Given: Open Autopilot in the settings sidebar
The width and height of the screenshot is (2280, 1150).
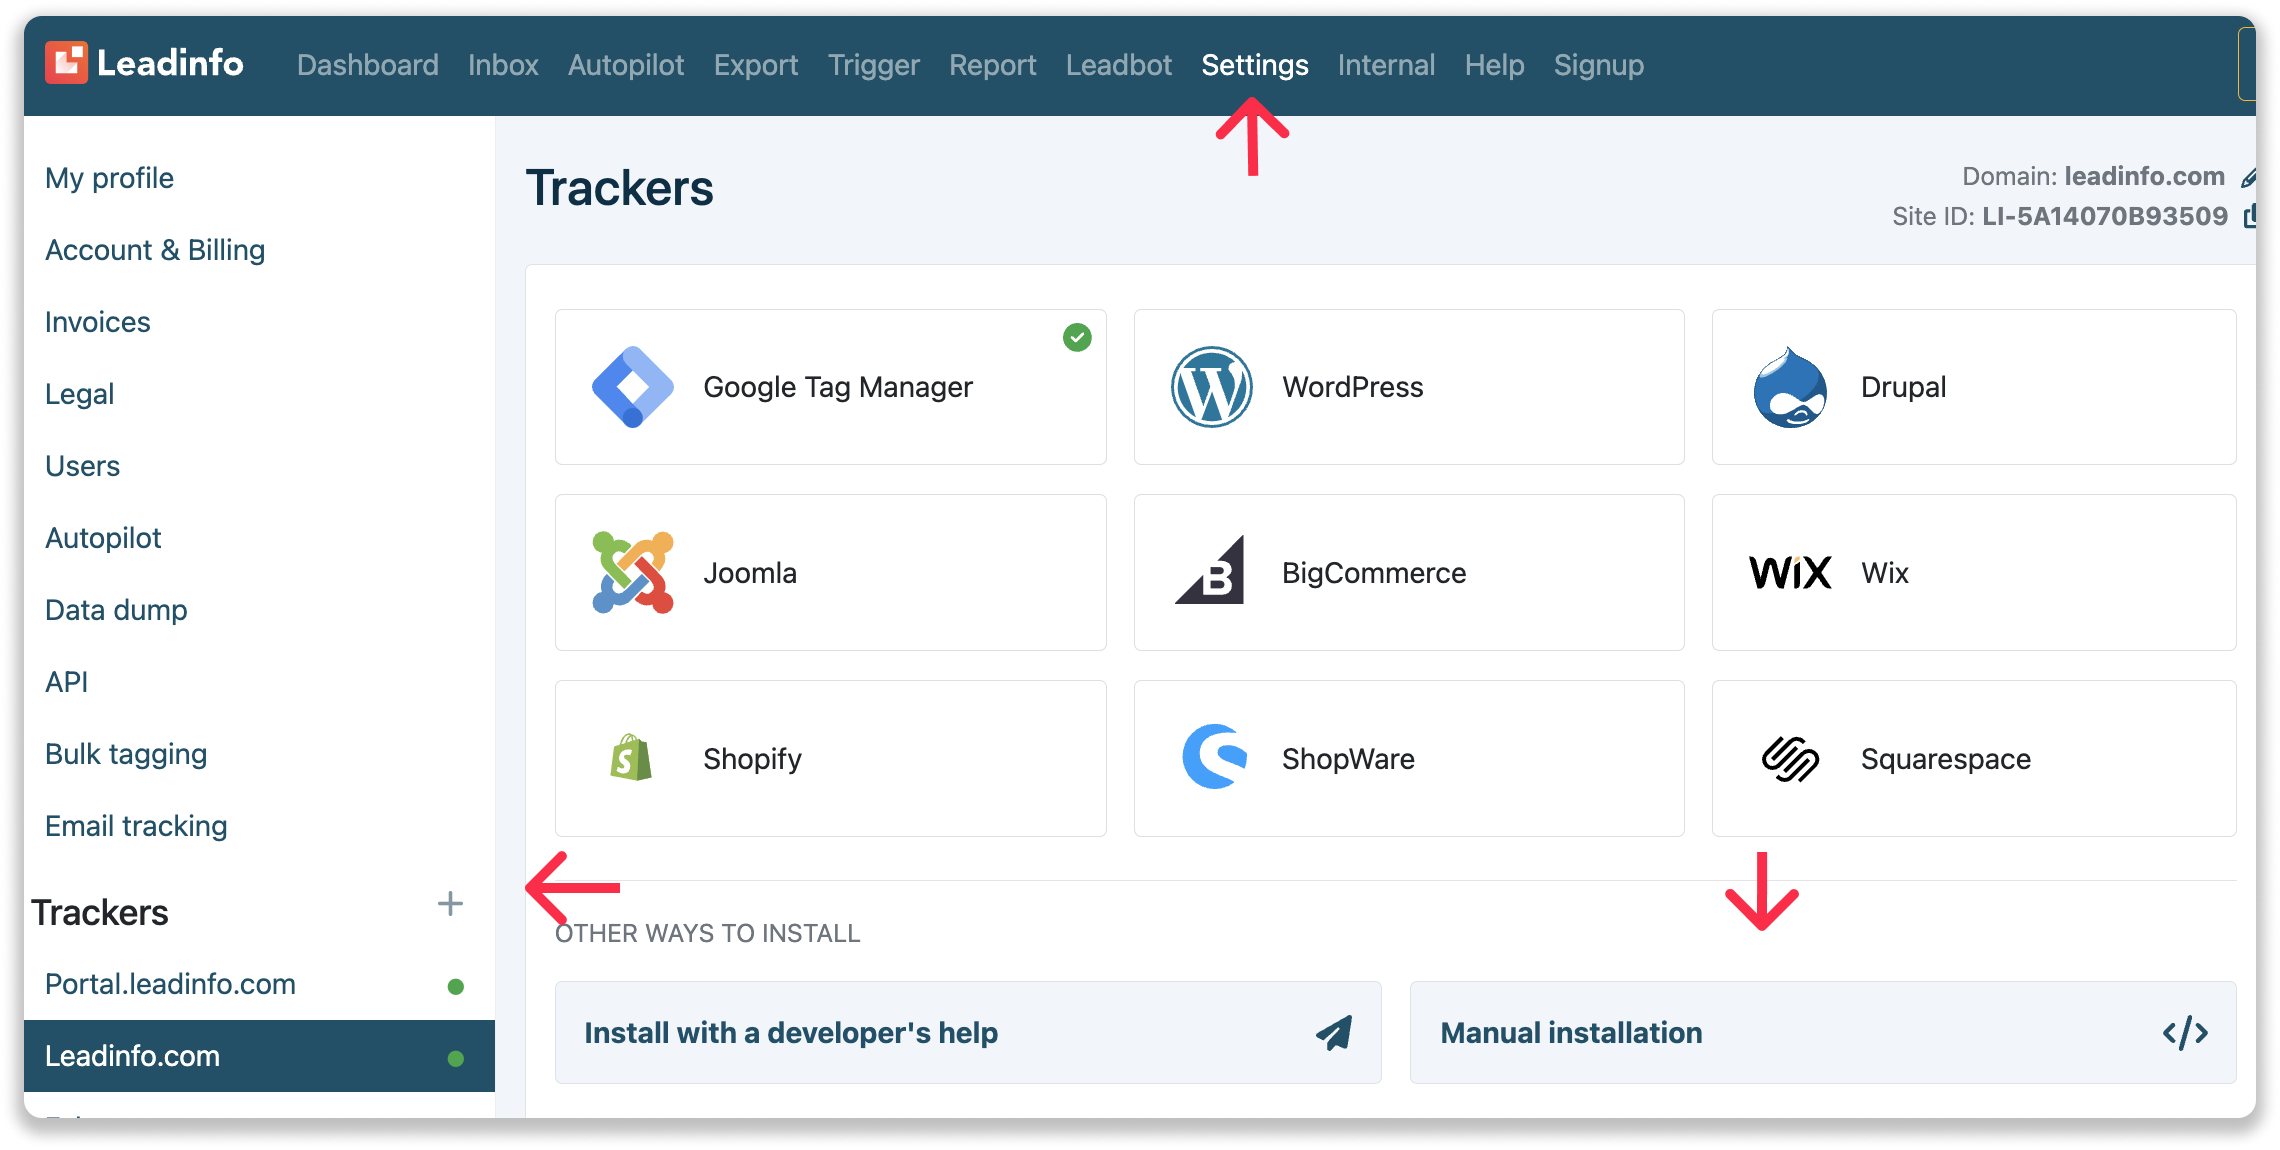Looking at the screenshot, I should coord(103,538).
